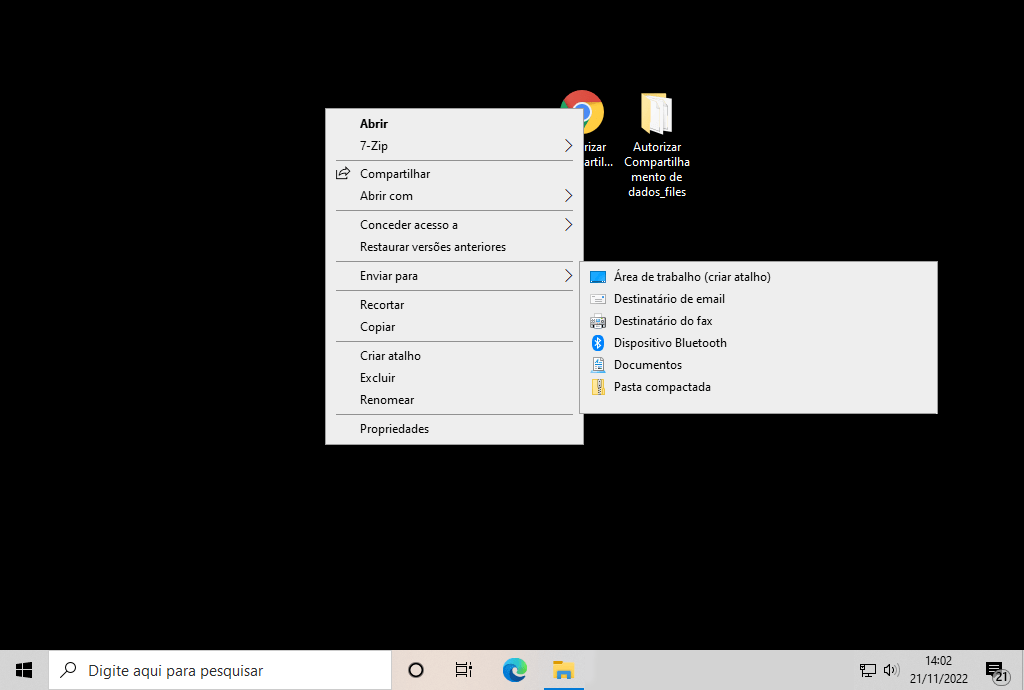1024x690 pixels.
Task: Click the volume speaker tray icon
Action: 890,670
